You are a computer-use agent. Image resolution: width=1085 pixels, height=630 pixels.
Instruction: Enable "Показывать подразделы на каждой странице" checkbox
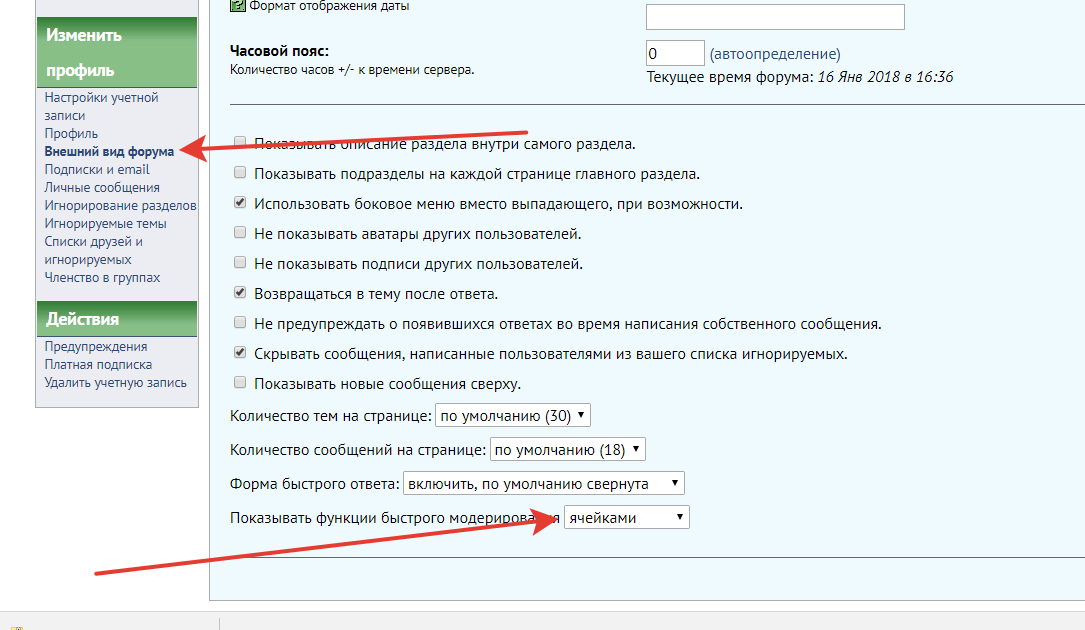pos(239,173)
